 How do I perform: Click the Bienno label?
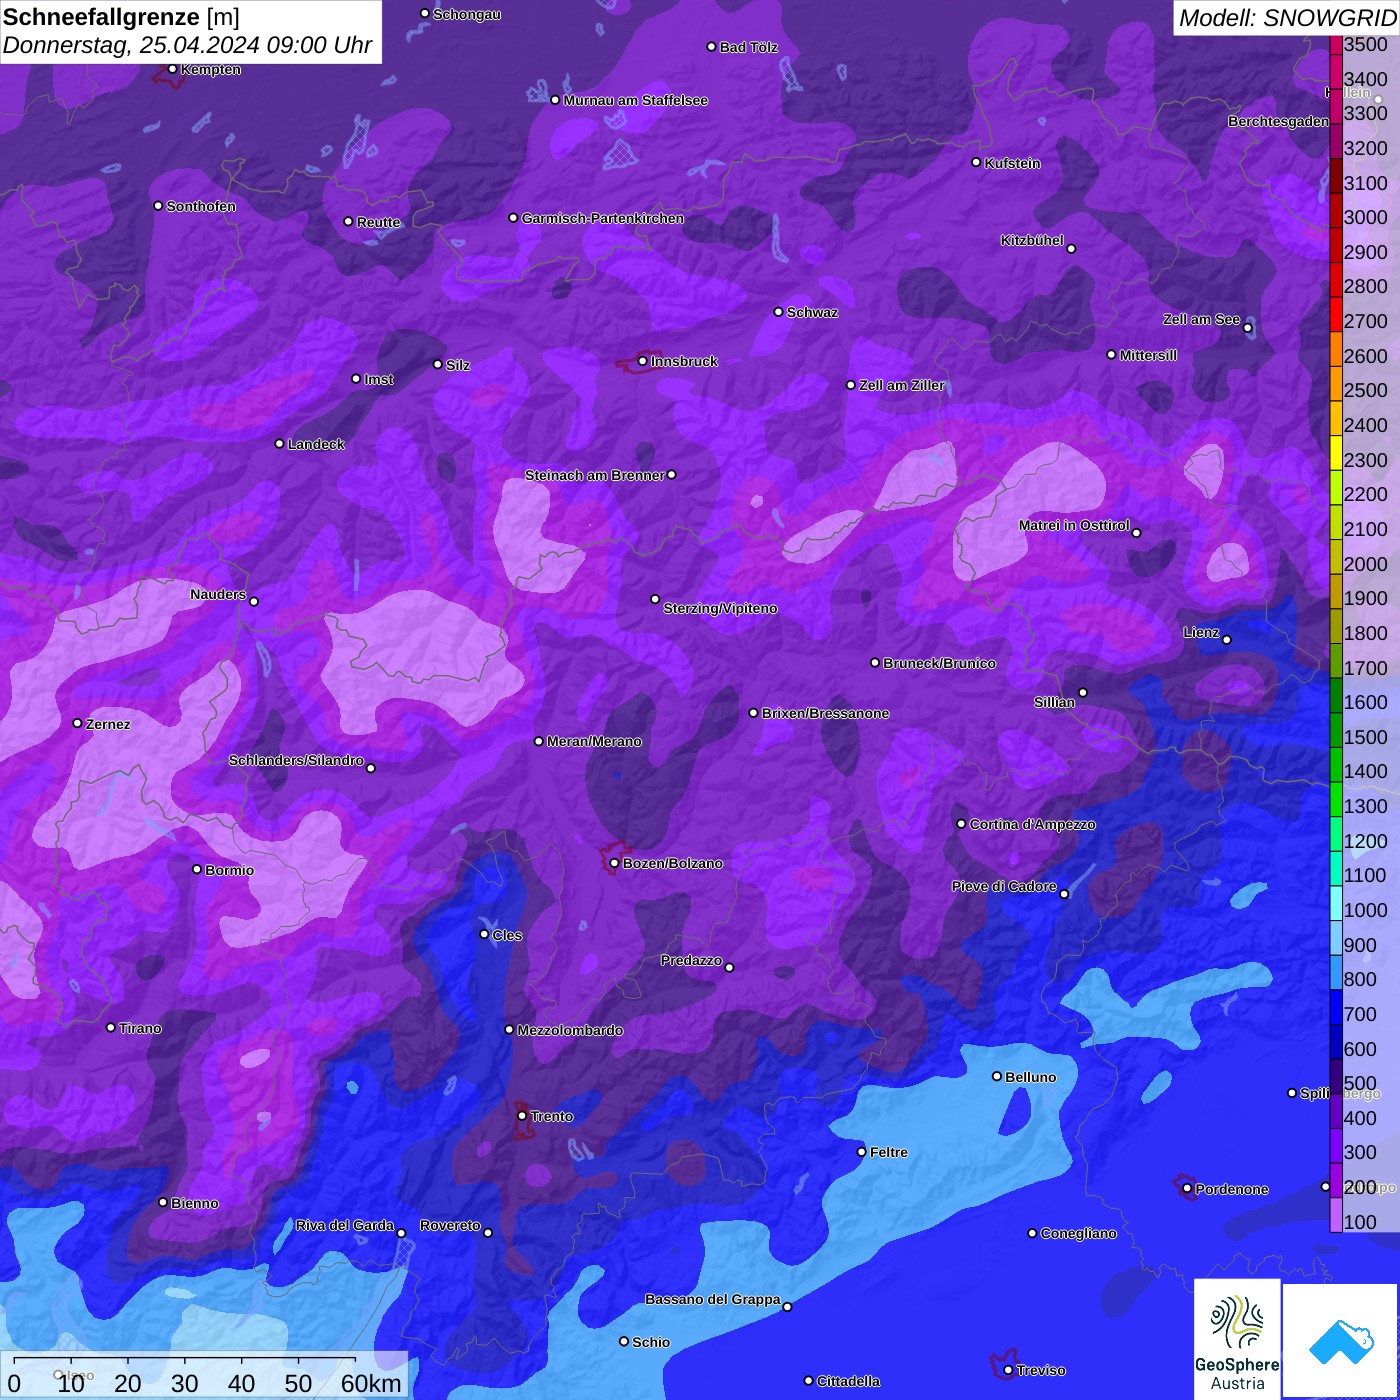pyautogui.click(x=194, y=1203)
